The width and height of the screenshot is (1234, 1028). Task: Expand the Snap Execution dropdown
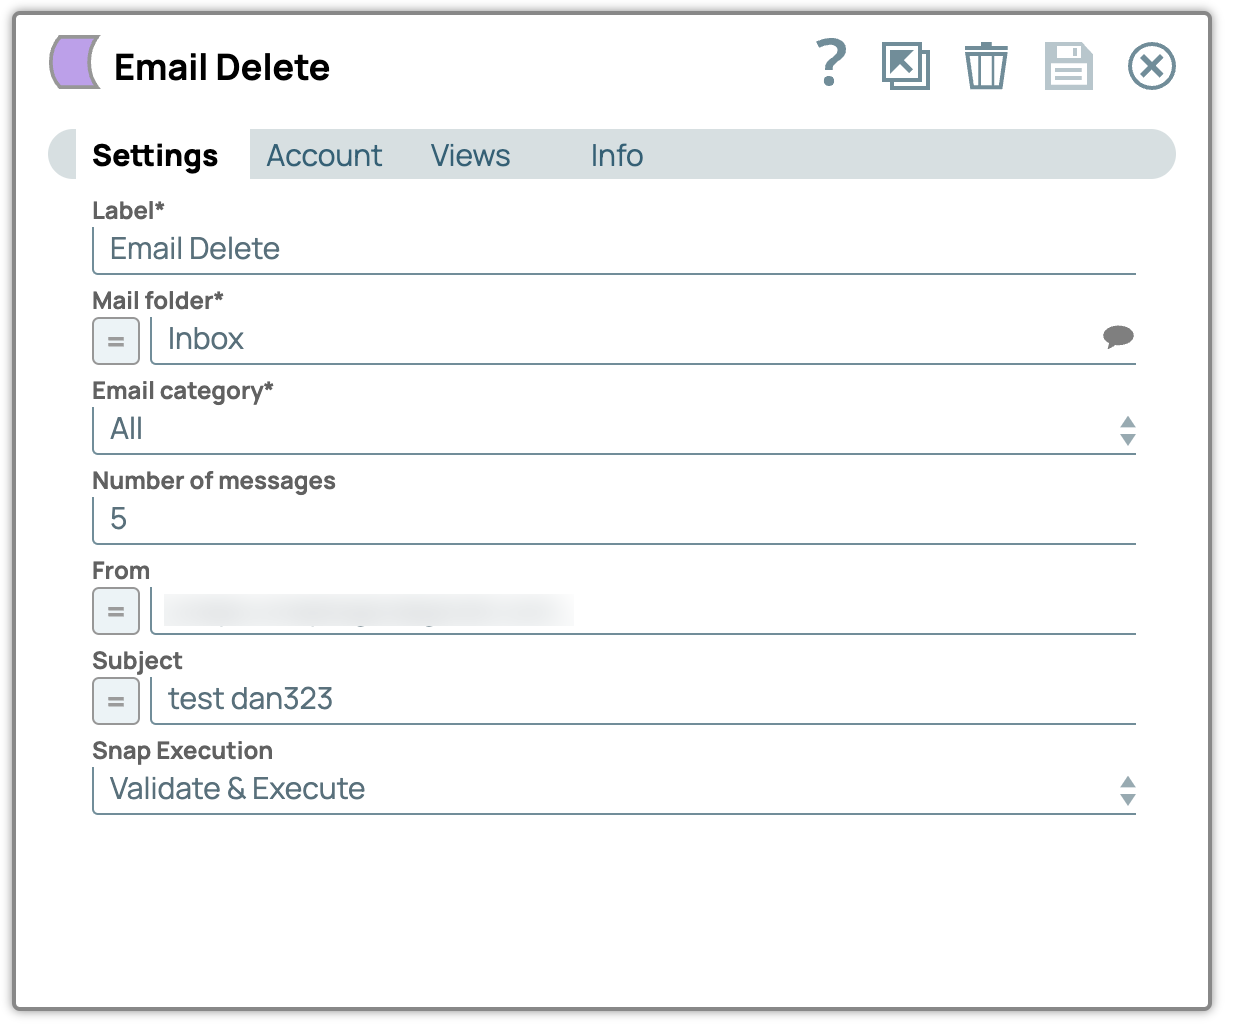pos(1127,790)
